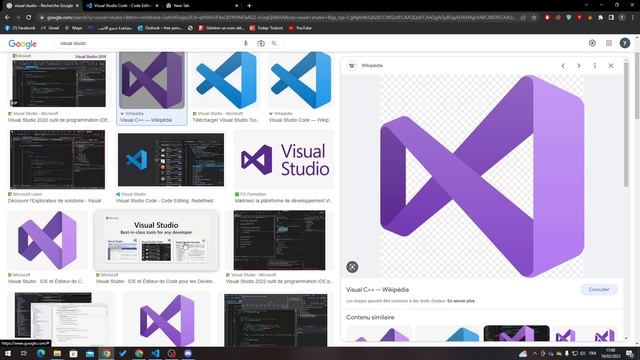This screenshot has width=640, height=360.
Task: Open Discord from the taskbar
Action: 188,353
